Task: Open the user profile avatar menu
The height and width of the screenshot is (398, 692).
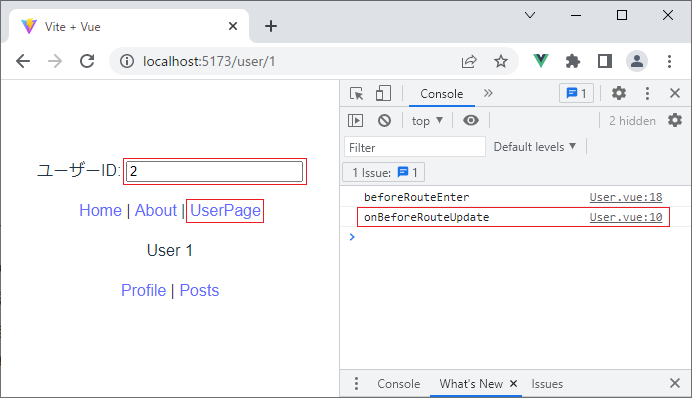Action: [x=637, y=61]
